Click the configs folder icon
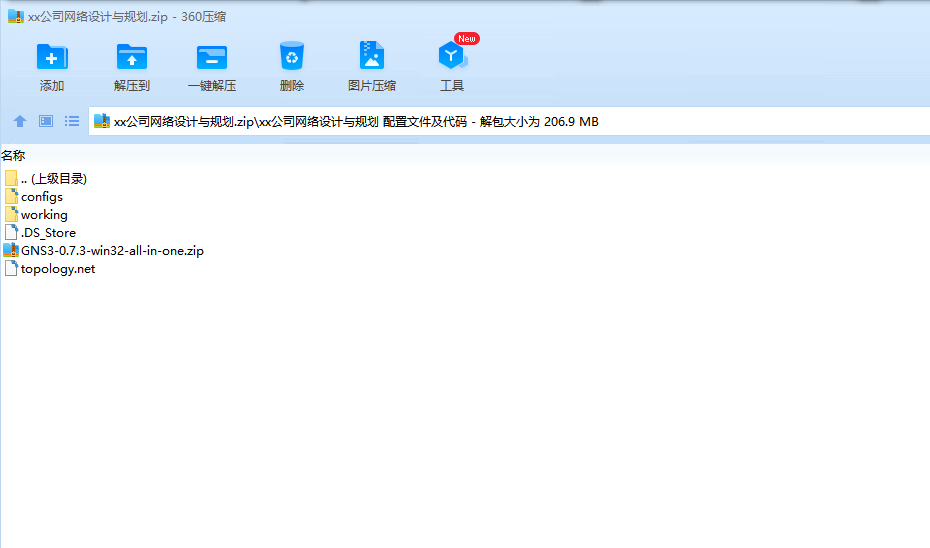This screenshot has width=930, height=548. click(11, 196)
